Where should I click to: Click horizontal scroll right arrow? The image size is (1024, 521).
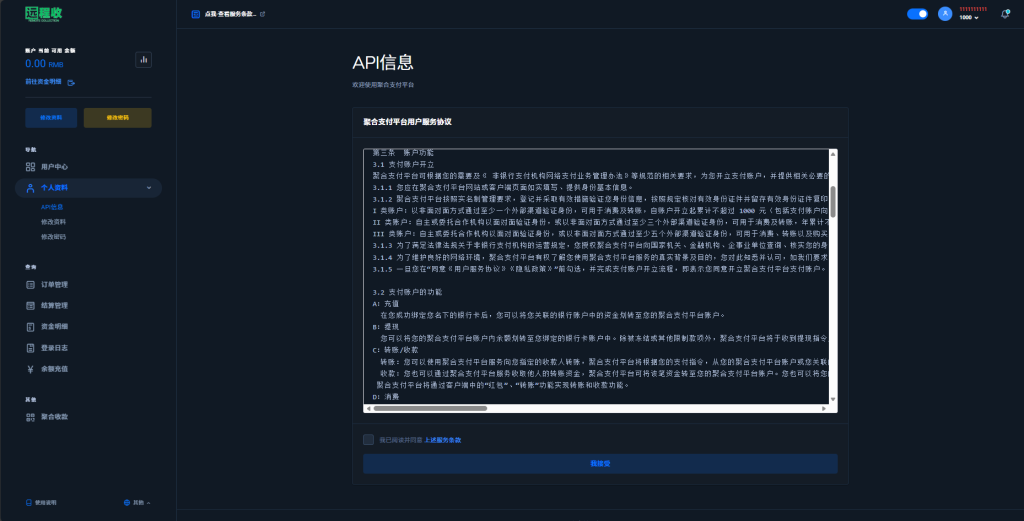tap(824, 408)
